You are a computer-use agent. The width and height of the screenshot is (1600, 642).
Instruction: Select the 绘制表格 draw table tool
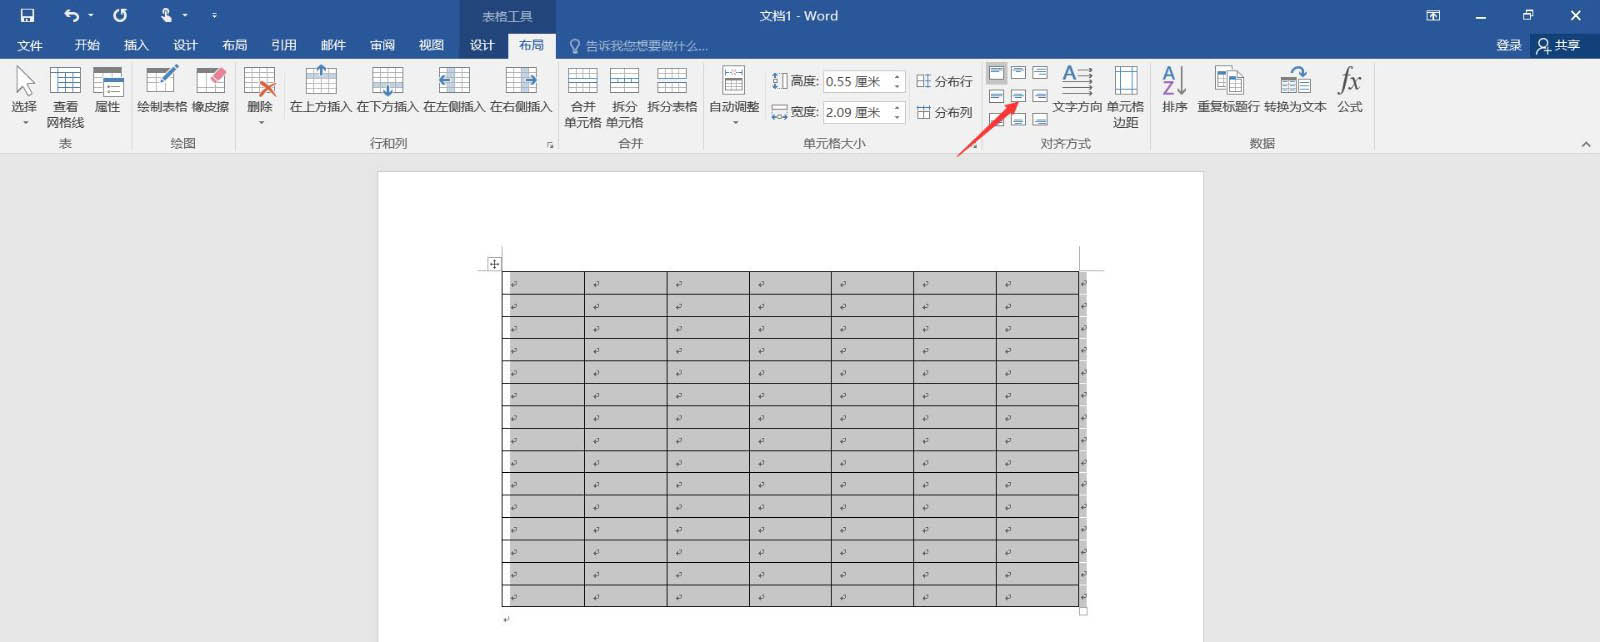(x=162, y=90)
